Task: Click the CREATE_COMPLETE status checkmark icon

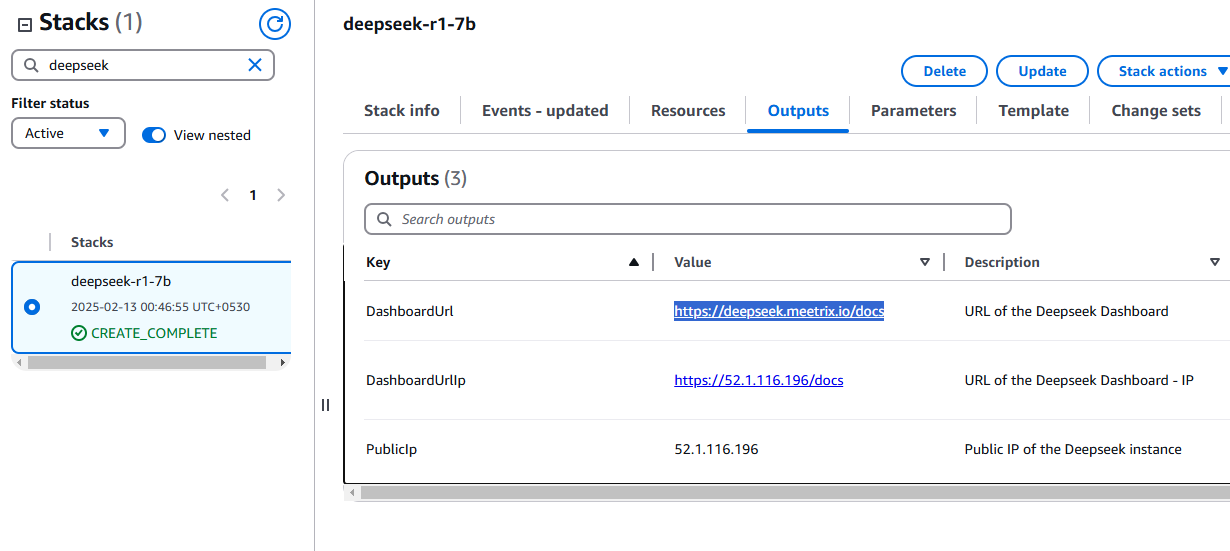Action: (79, 333)
